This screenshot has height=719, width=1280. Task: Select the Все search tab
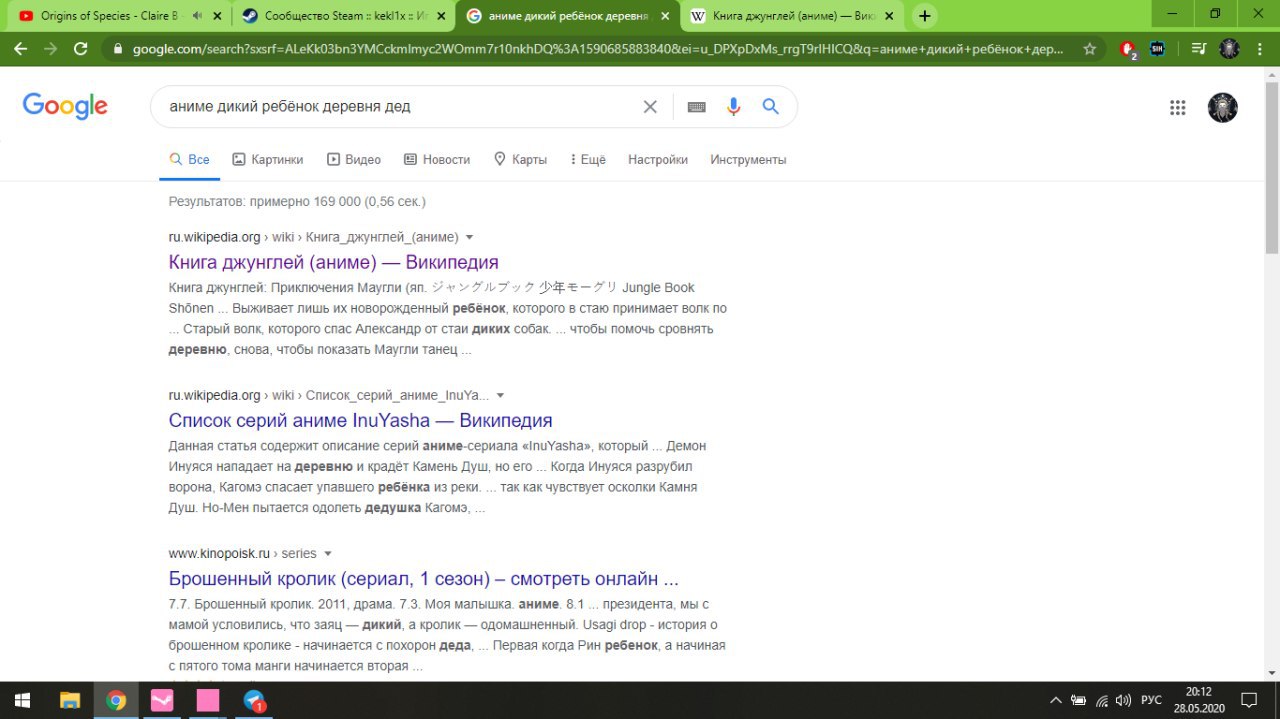tap(189, 160)
